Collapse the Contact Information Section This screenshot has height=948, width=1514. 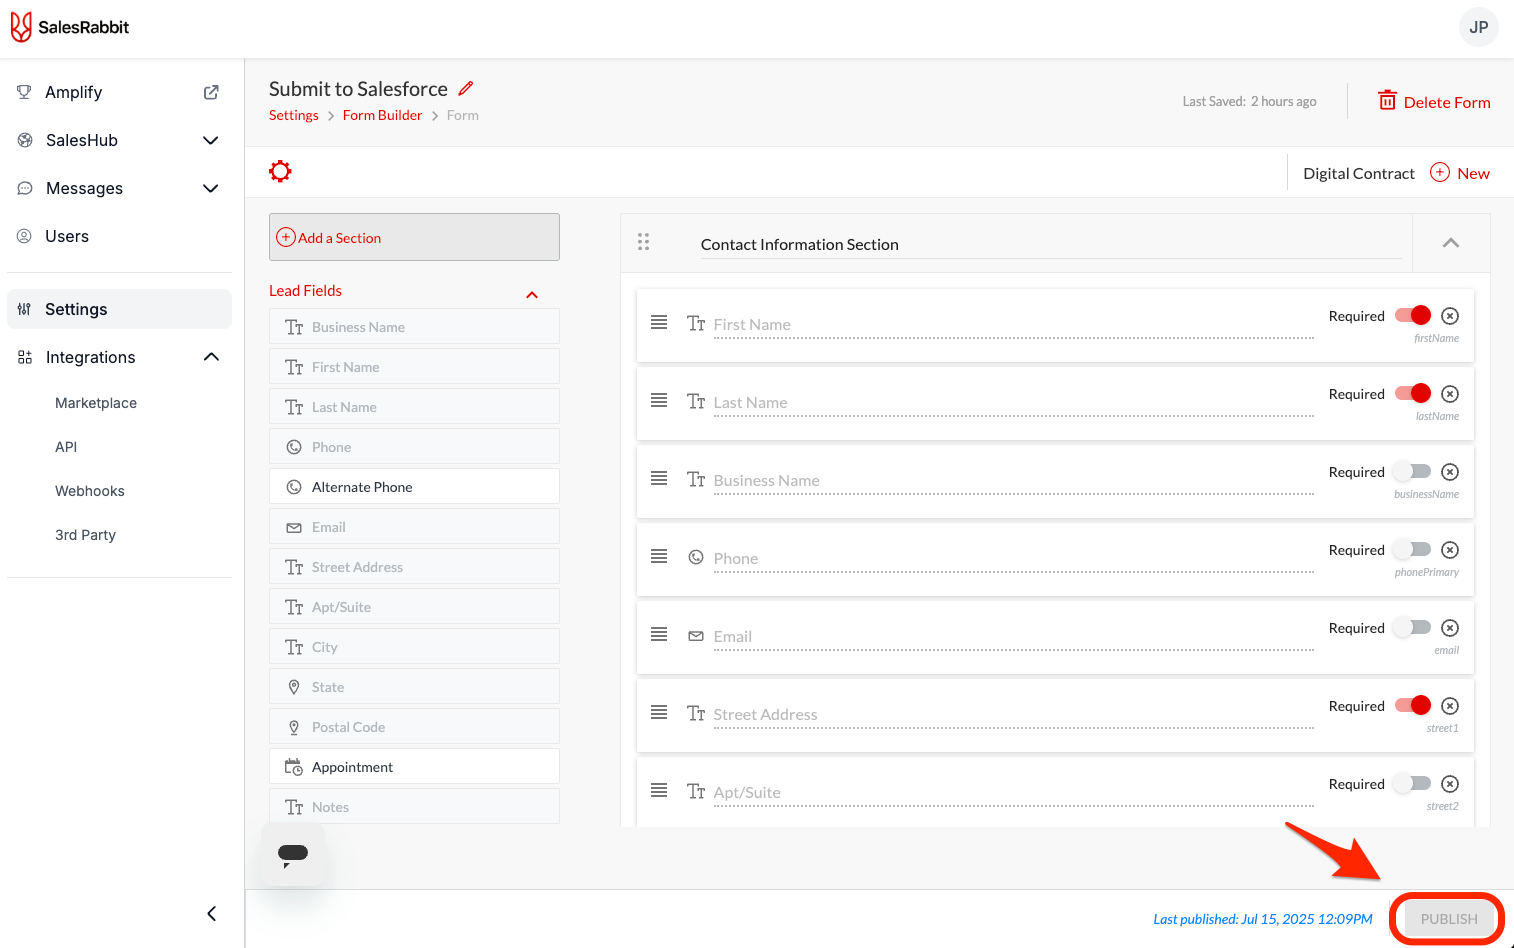point(1451,243)
